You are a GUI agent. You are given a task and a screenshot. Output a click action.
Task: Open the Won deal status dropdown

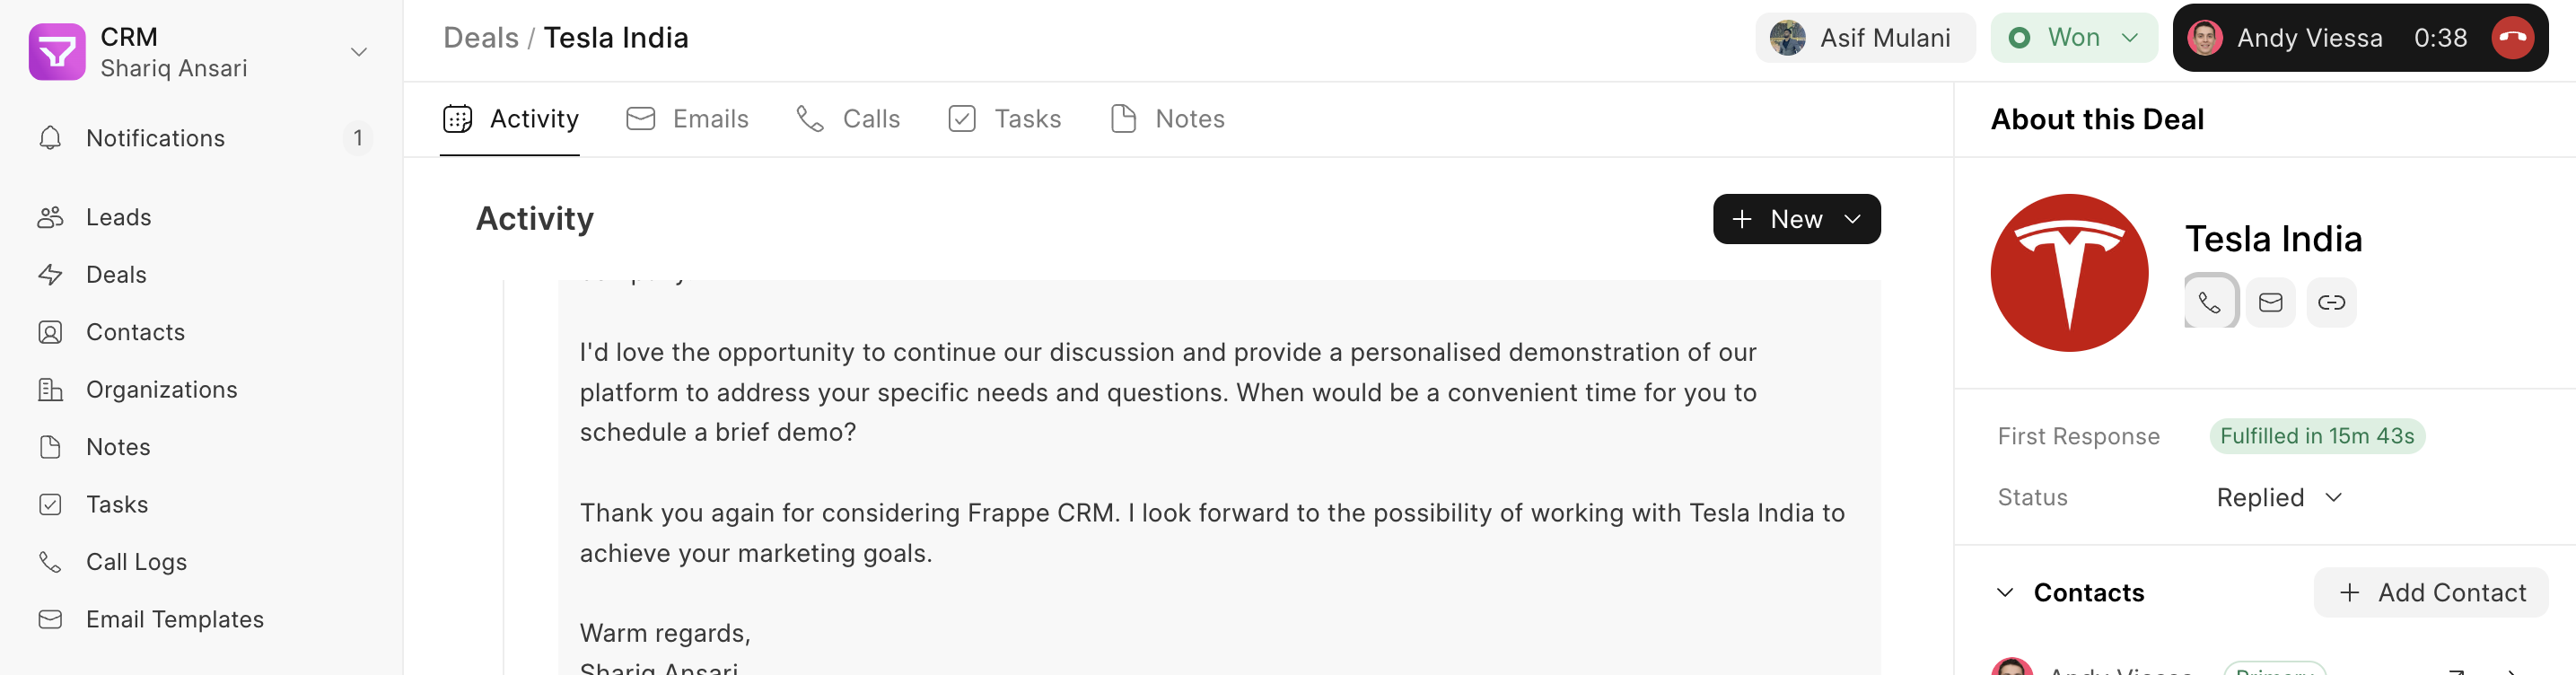2074,38
